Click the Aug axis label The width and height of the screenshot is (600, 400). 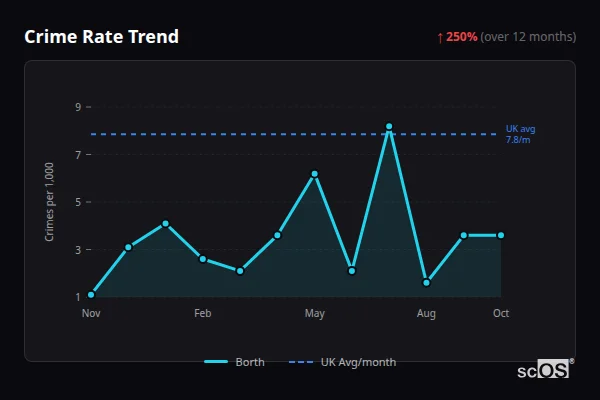coord(426,314)
